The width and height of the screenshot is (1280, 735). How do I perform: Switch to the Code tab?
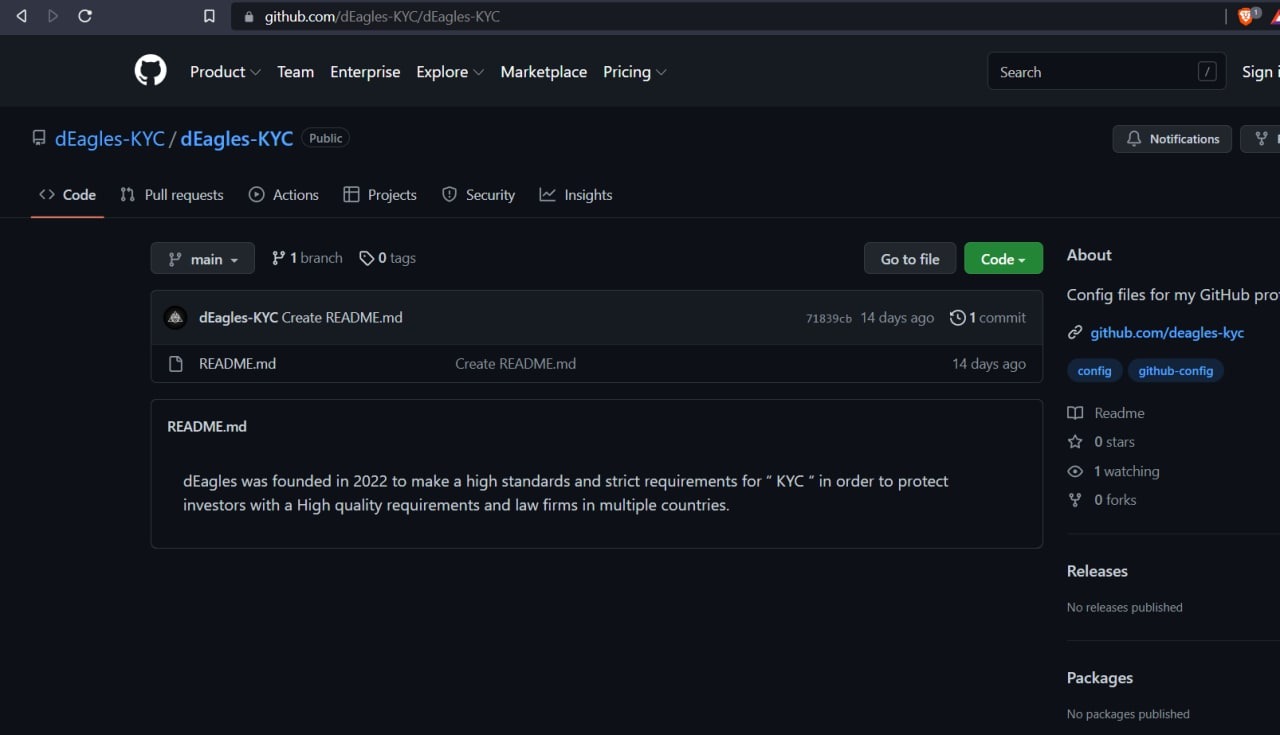click(67, 195)
